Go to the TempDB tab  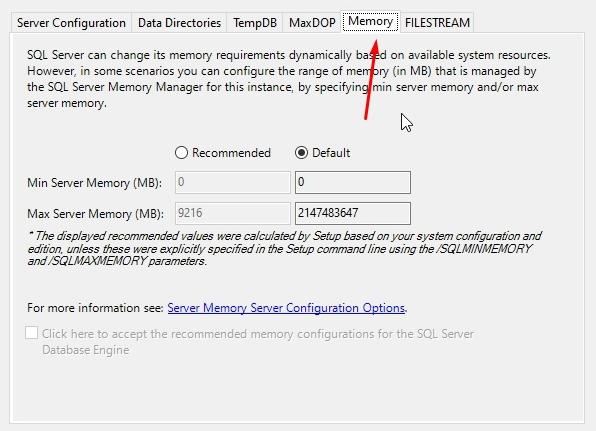point(255,23)
